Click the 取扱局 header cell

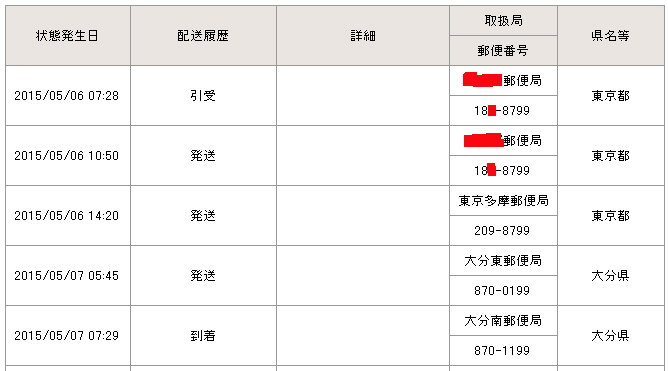pyautogui.click(x=503, y=21)
